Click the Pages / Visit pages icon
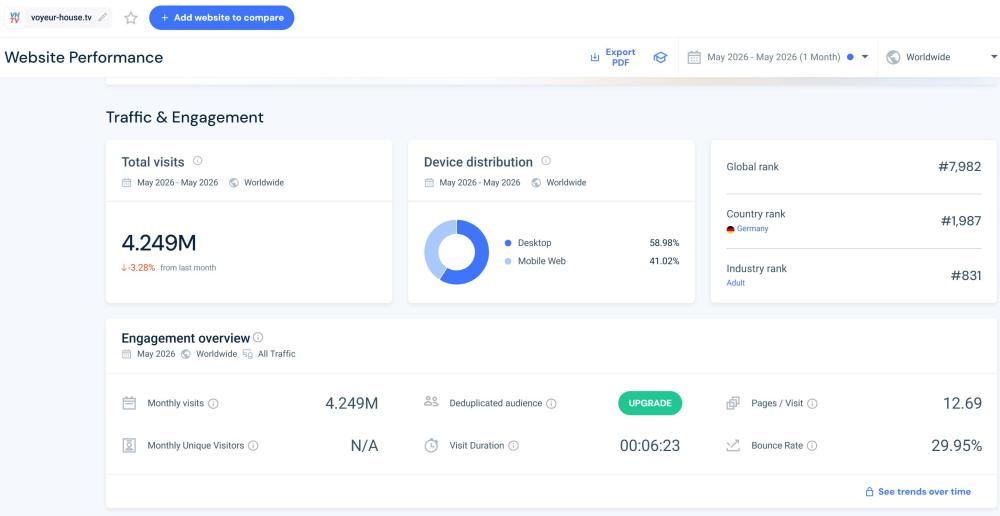The image size is (1000, 516). point(733,403)
